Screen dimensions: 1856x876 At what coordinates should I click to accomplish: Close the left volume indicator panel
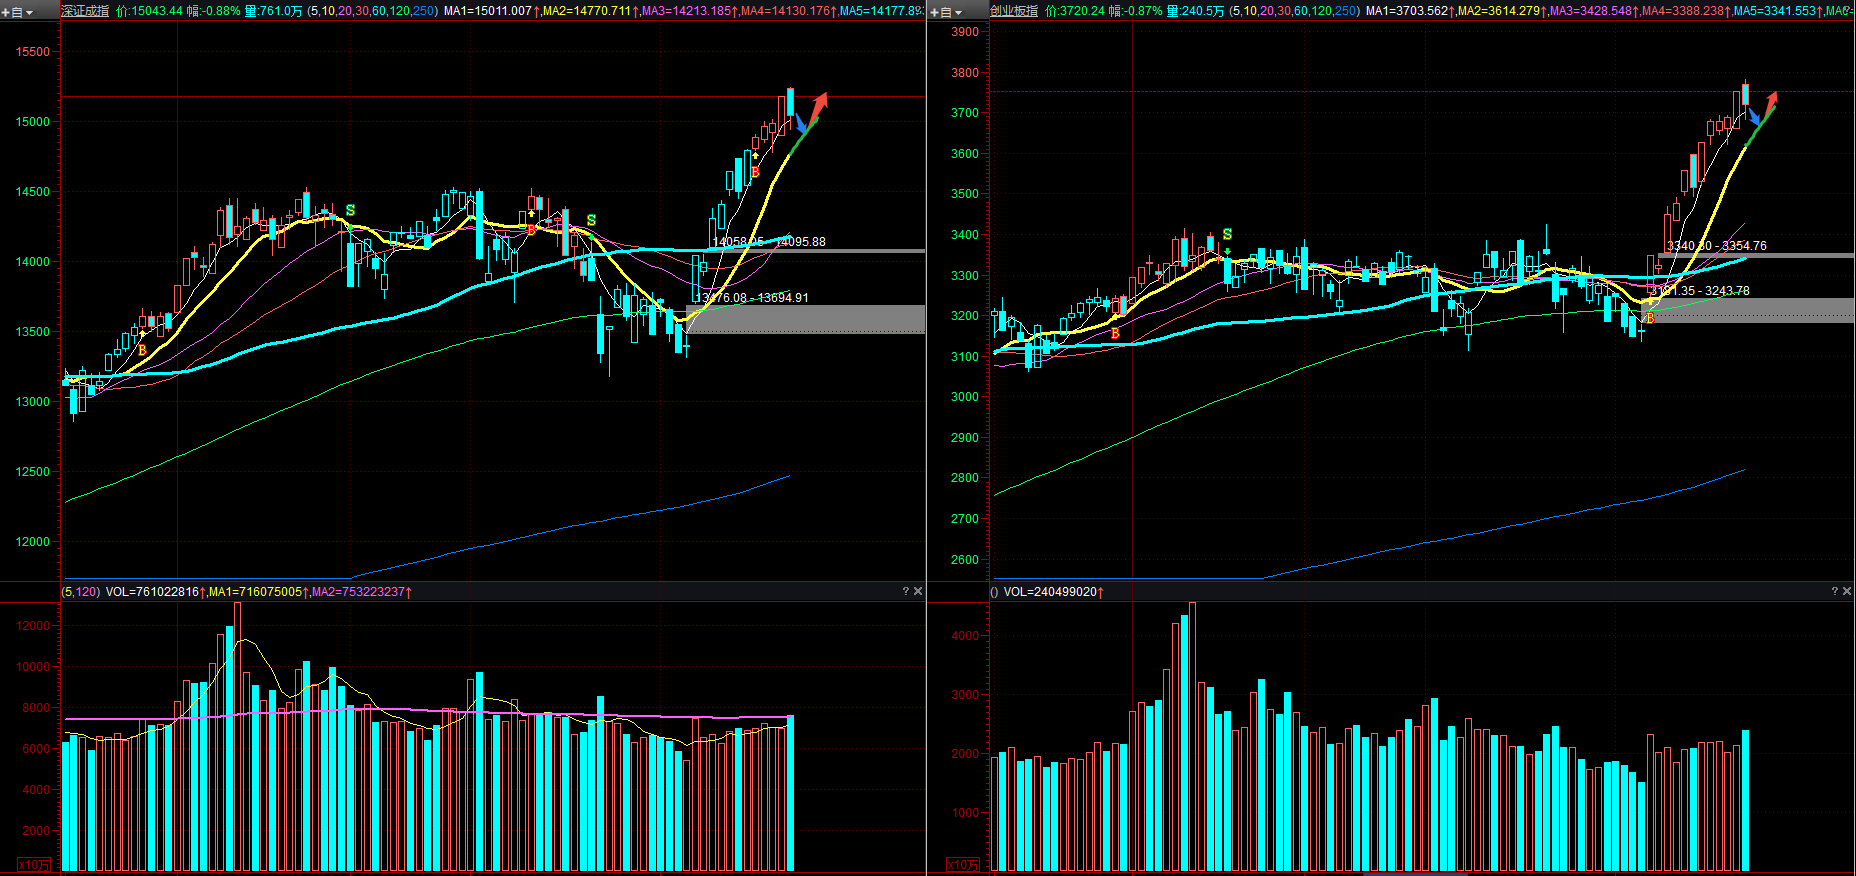[x=918, y=592]
